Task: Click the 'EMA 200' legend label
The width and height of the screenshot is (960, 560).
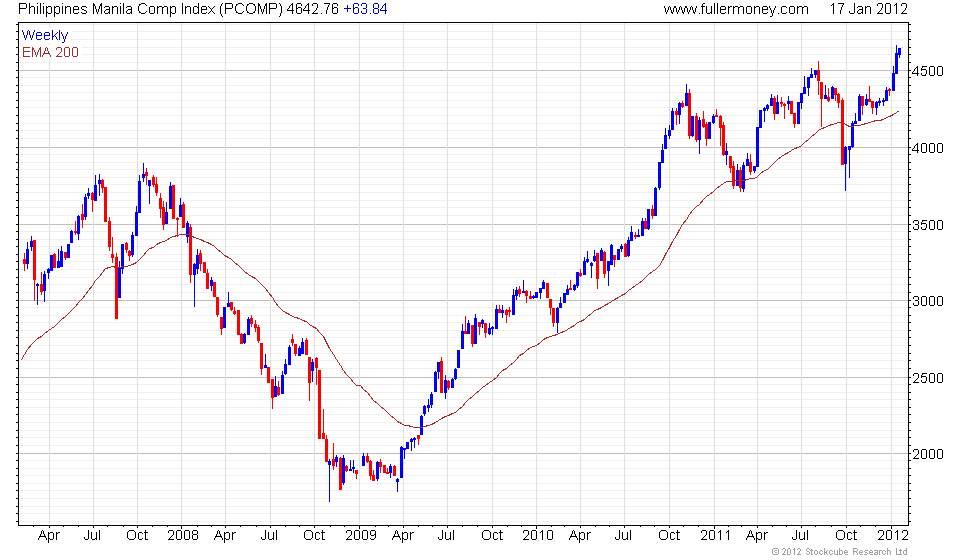Action: point(50,53)
